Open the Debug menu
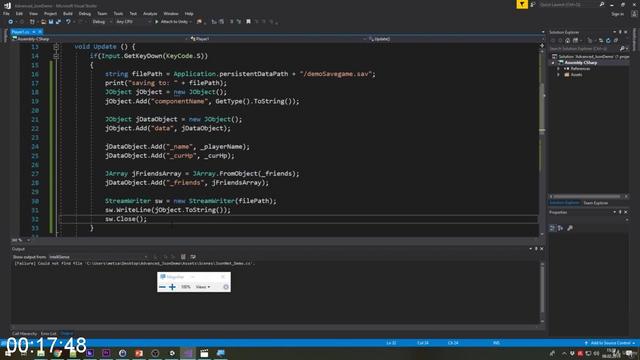Viewport: 640px width, 360px height. (x=84, y=13)
